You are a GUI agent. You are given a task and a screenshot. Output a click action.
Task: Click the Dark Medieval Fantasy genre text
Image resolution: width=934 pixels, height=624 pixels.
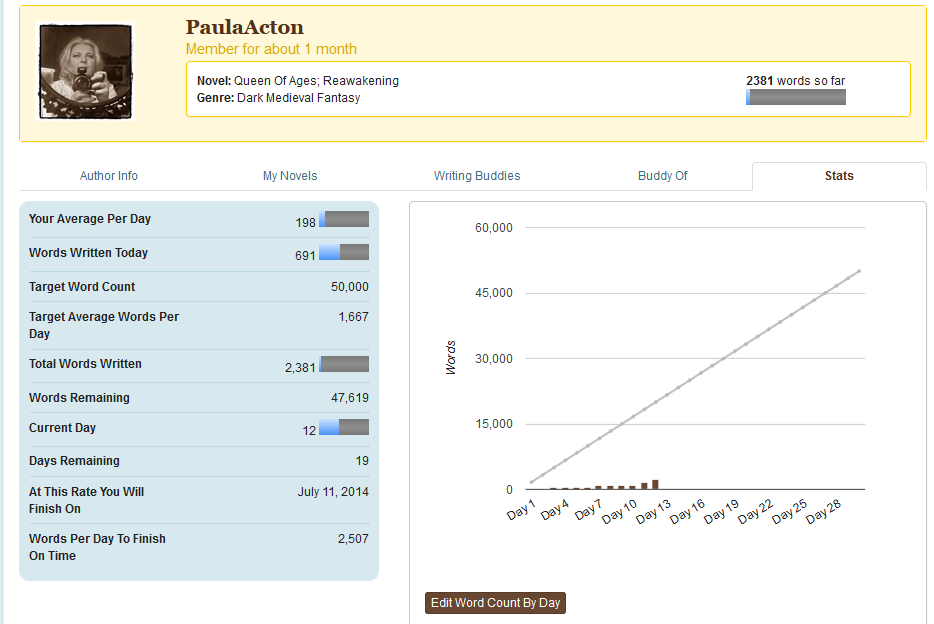298,98
